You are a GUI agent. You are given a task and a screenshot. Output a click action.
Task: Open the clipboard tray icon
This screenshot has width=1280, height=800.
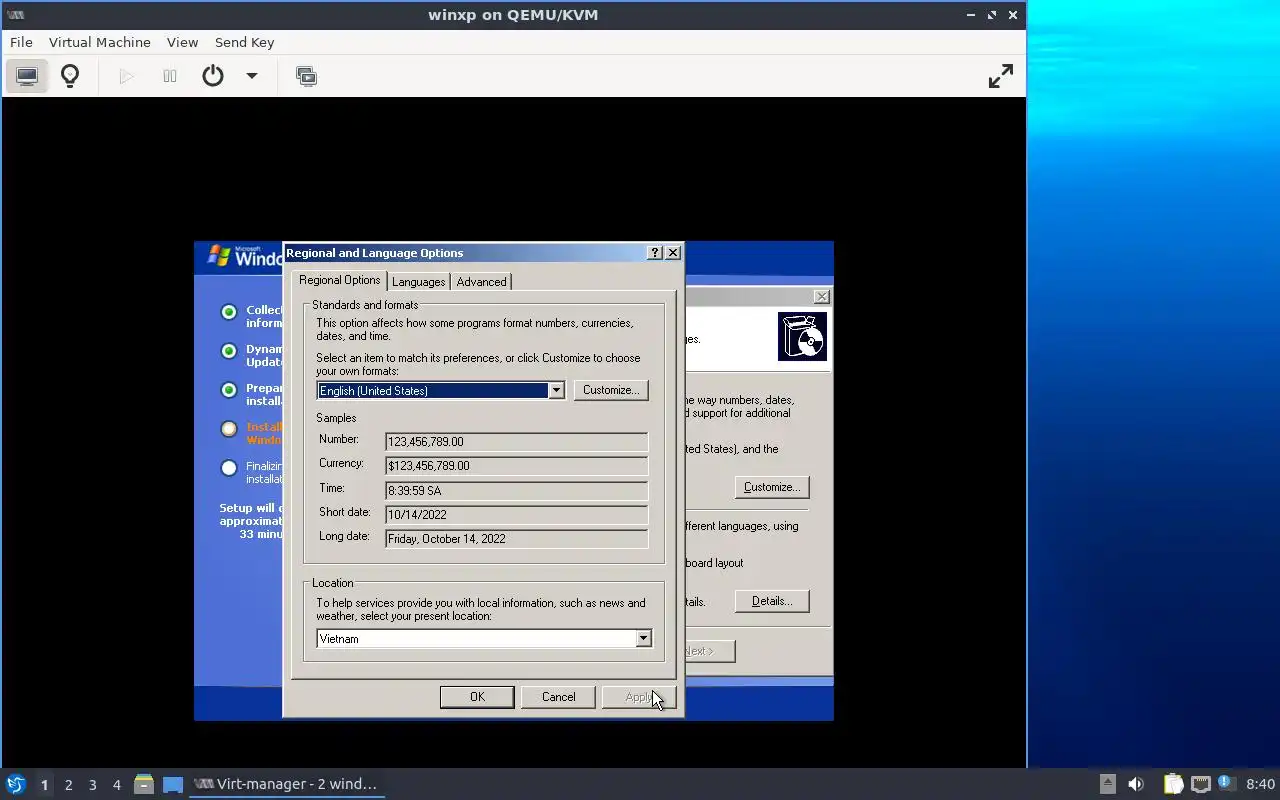[1173, 784]
